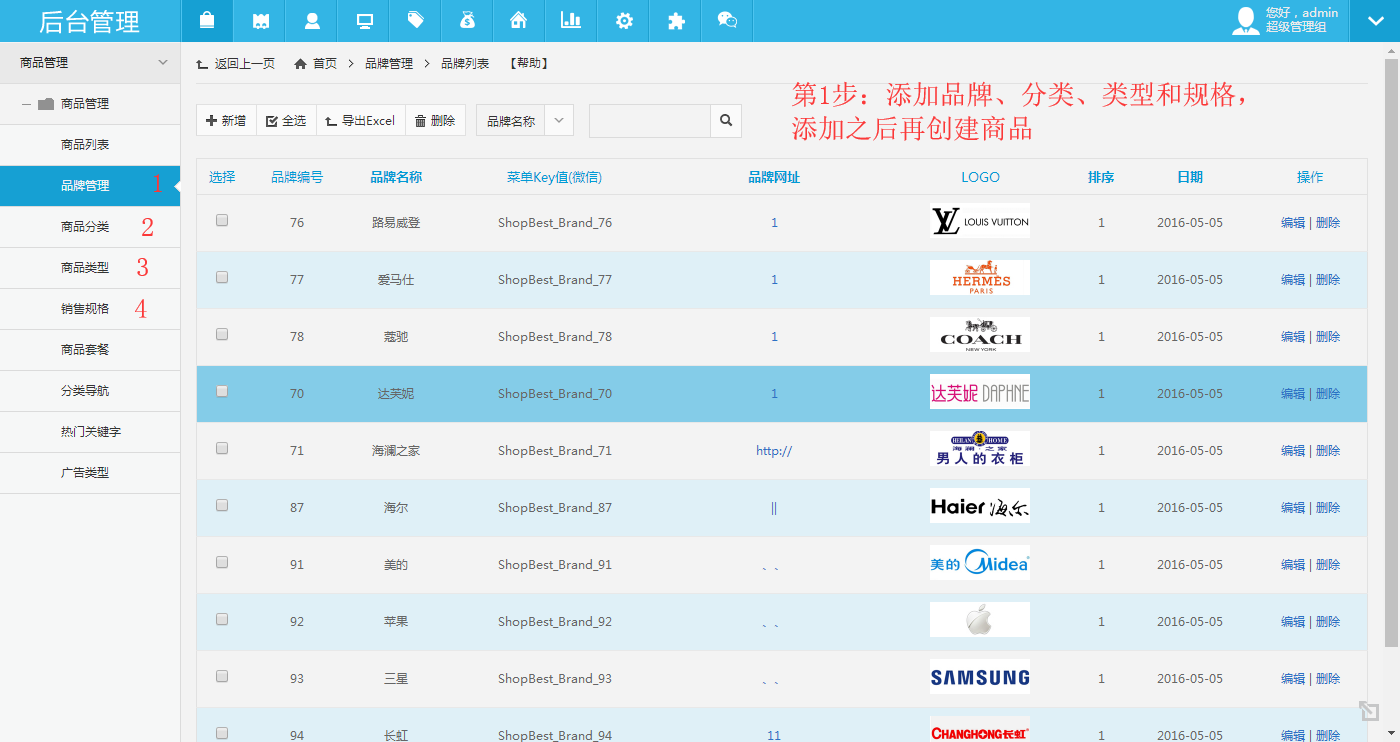The width and height of the screenshot is (1400, 742).
Task: Open 热门关键字 in the sidebar
Action: pyautogui.click(x=90, y=432)
